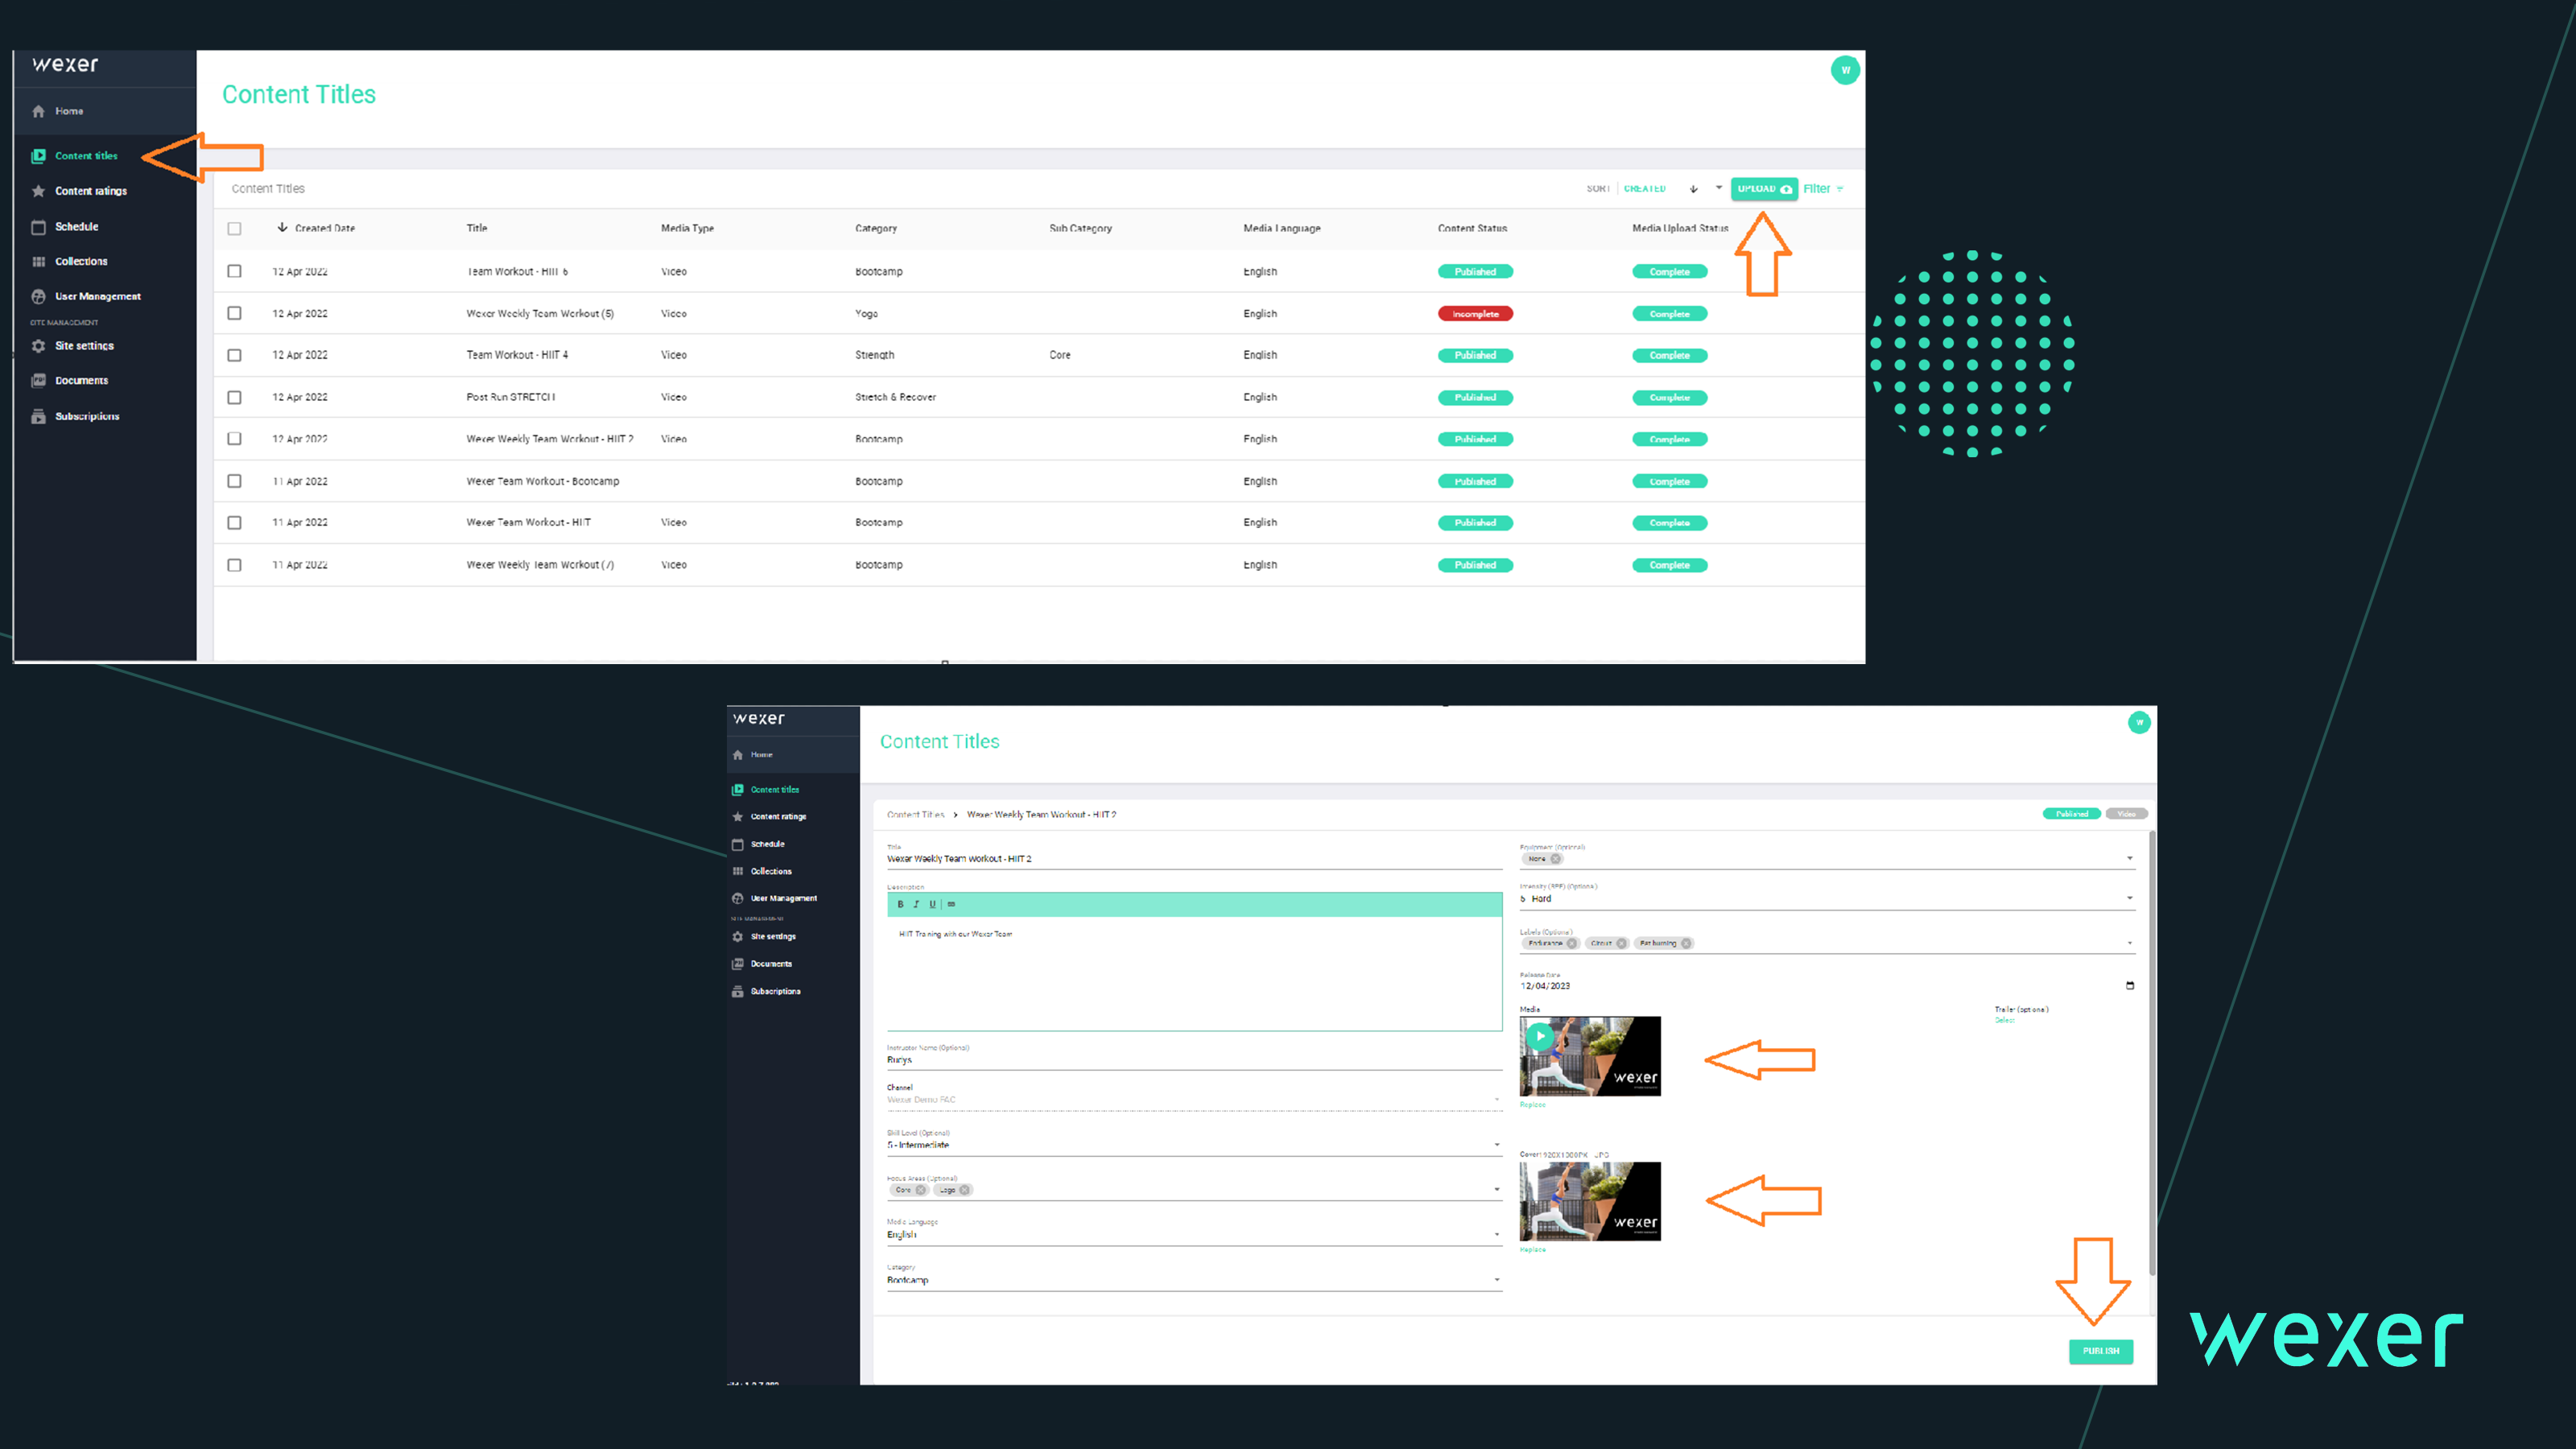Open Content titles in lower sidebar menu

(x=774, y=789)
